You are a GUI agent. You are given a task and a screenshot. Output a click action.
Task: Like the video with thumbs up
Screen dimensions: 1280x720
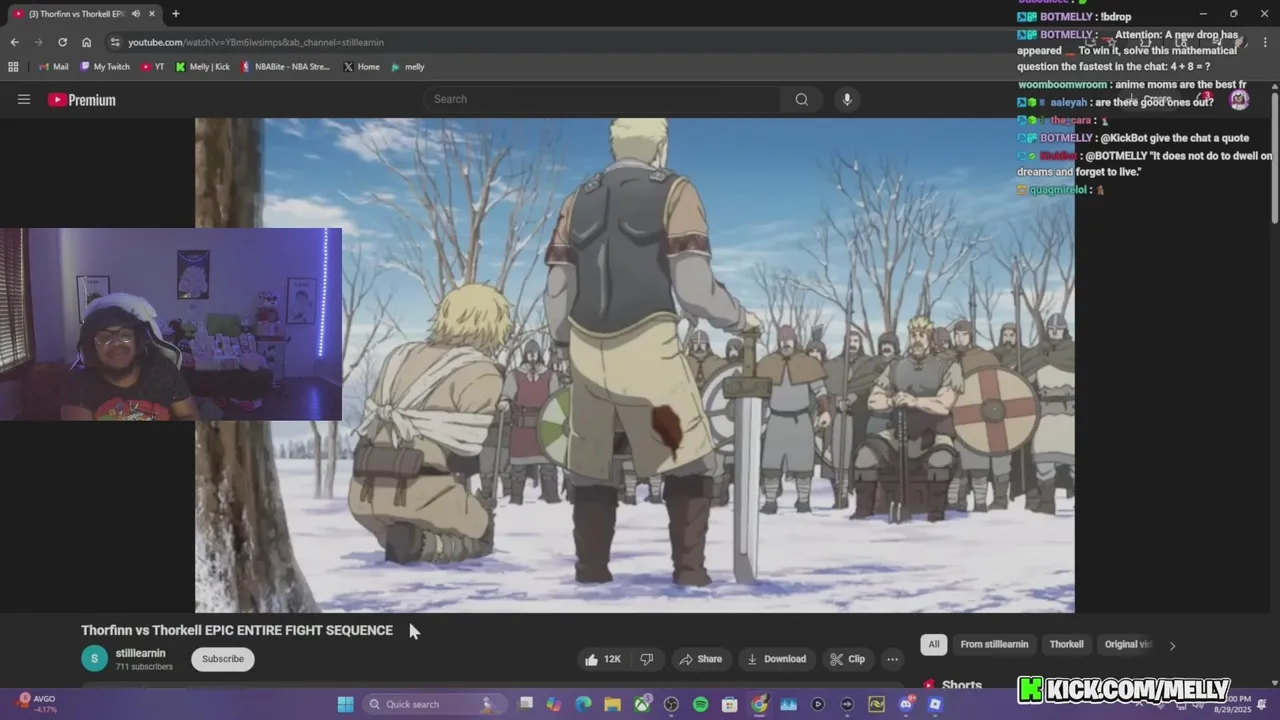(603, 659)
